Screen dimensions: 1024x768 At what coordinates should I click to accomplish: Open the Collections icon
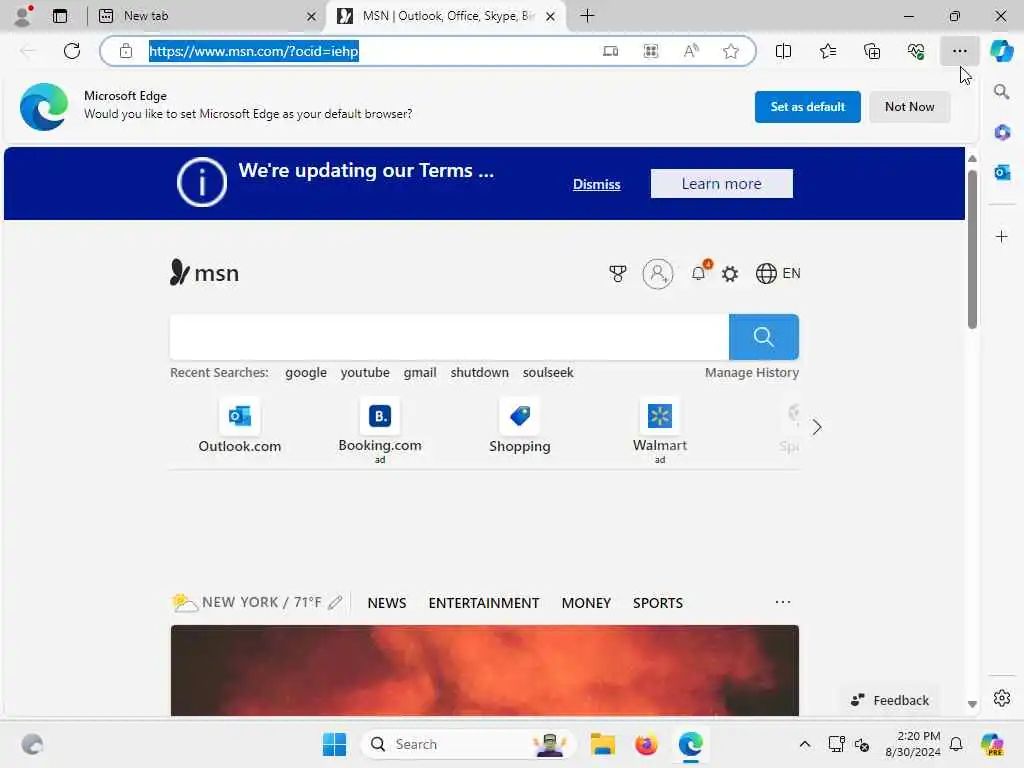[872, 51]
